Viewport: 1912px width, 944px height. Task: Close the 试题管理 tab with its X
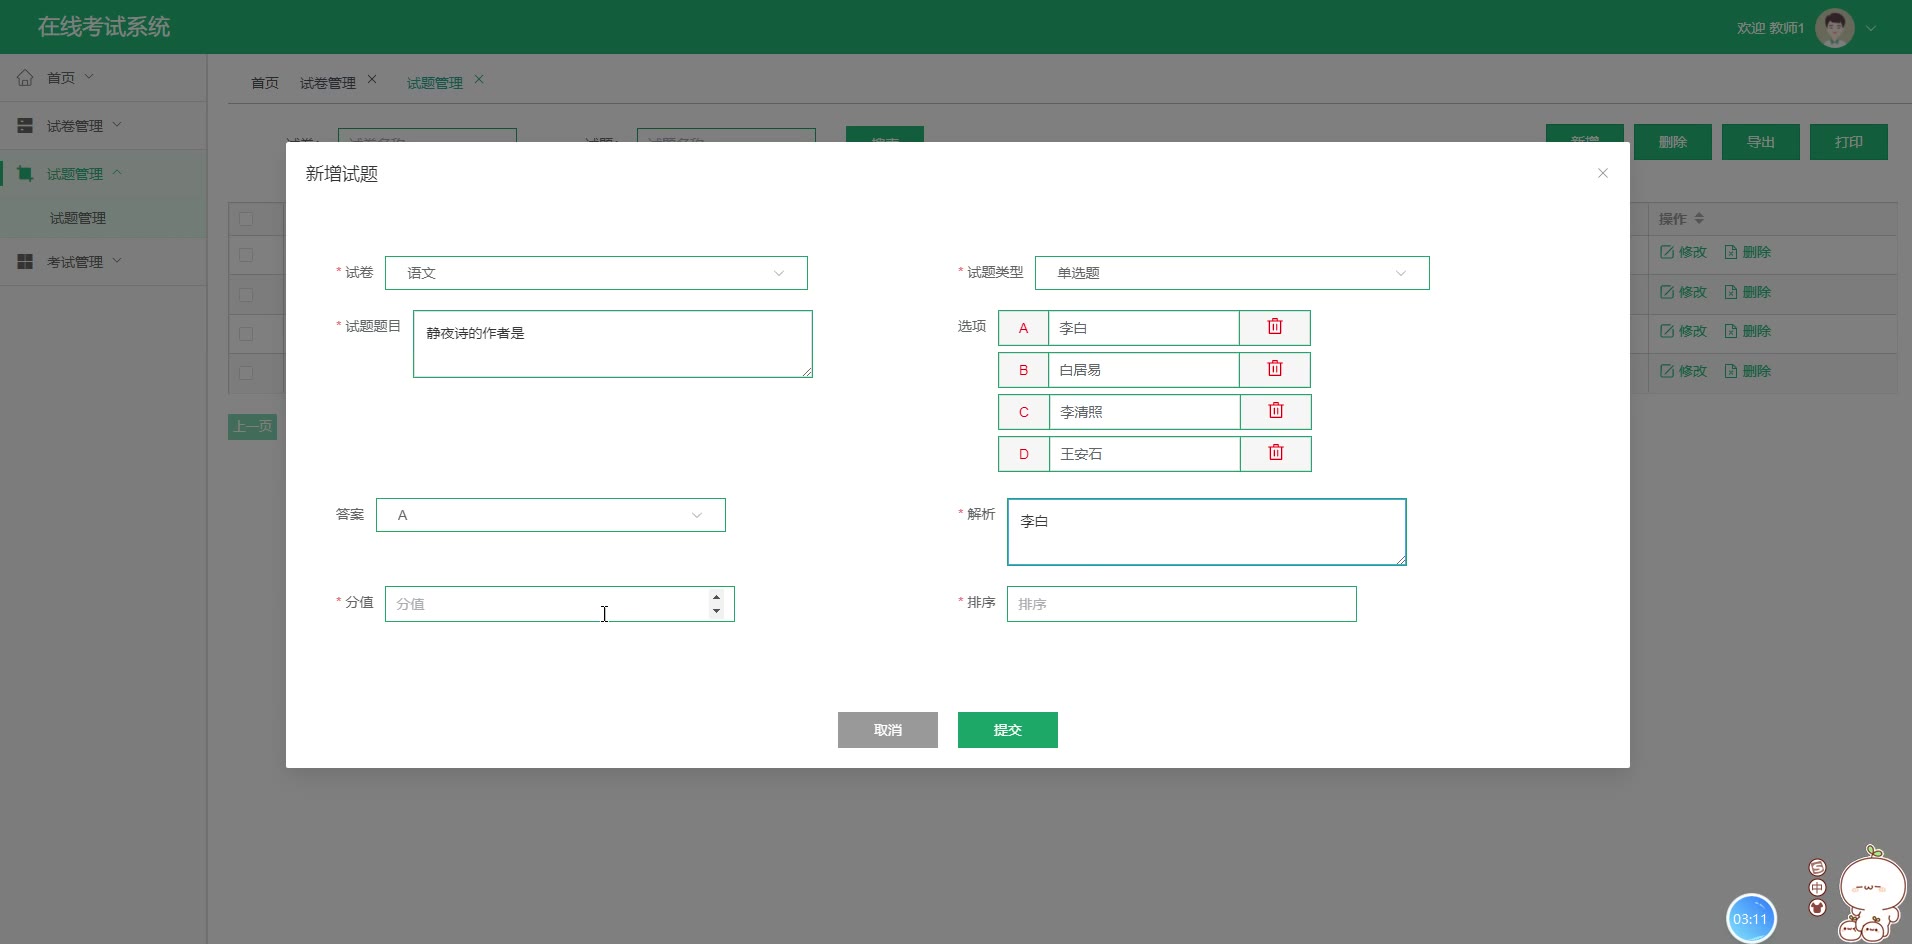[479, 80]
